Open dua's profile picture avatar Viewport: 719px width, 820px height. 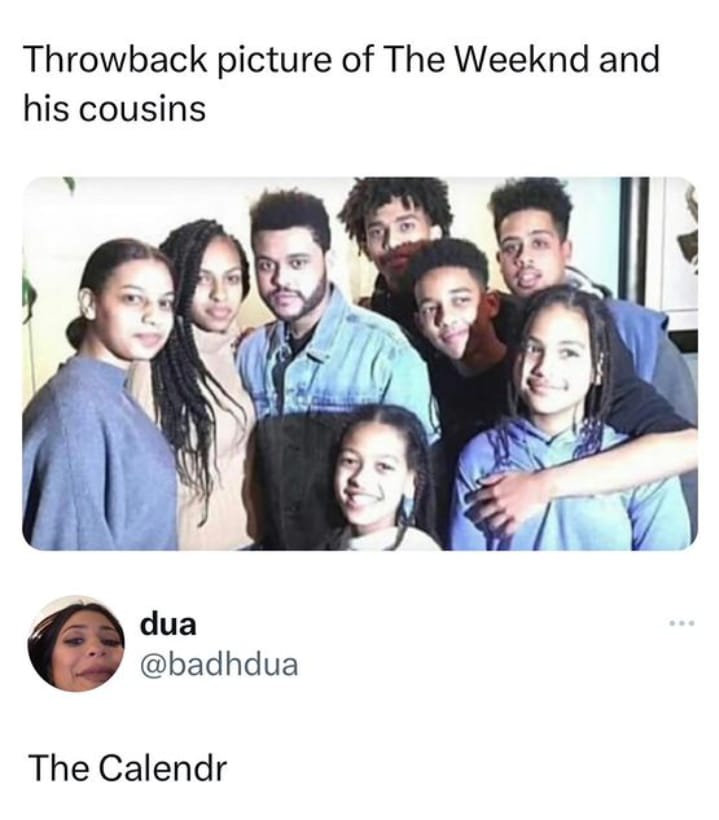(76, 644)
